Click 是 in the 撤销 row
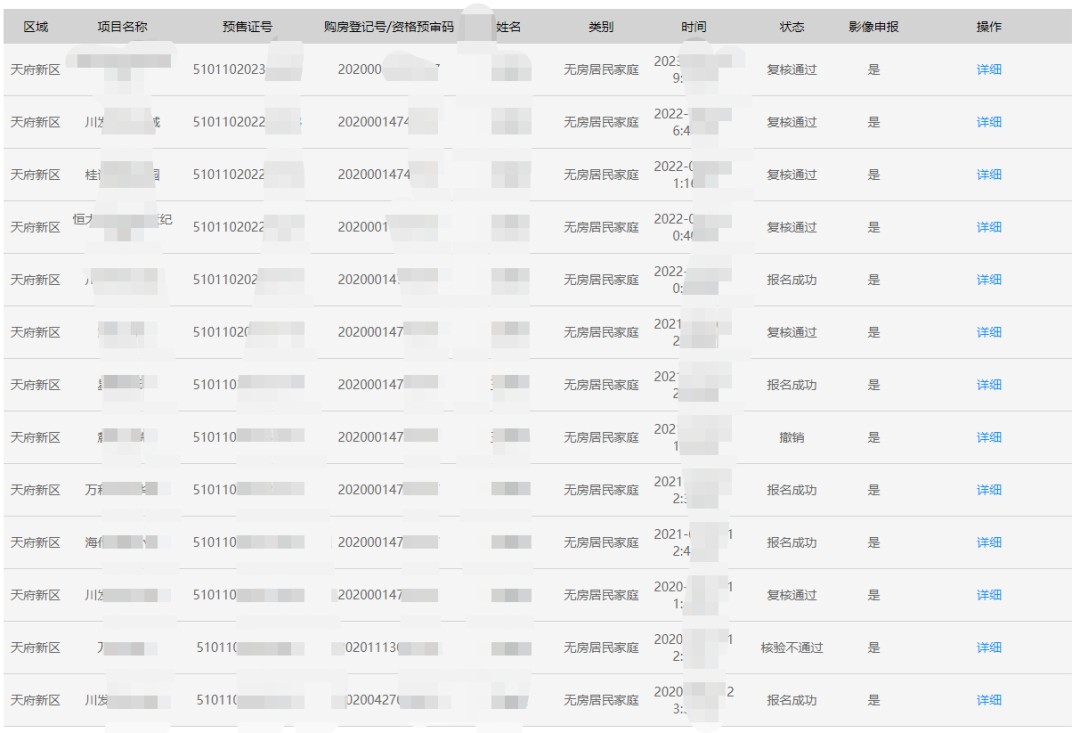1080x733 pixels. point(874,437)
